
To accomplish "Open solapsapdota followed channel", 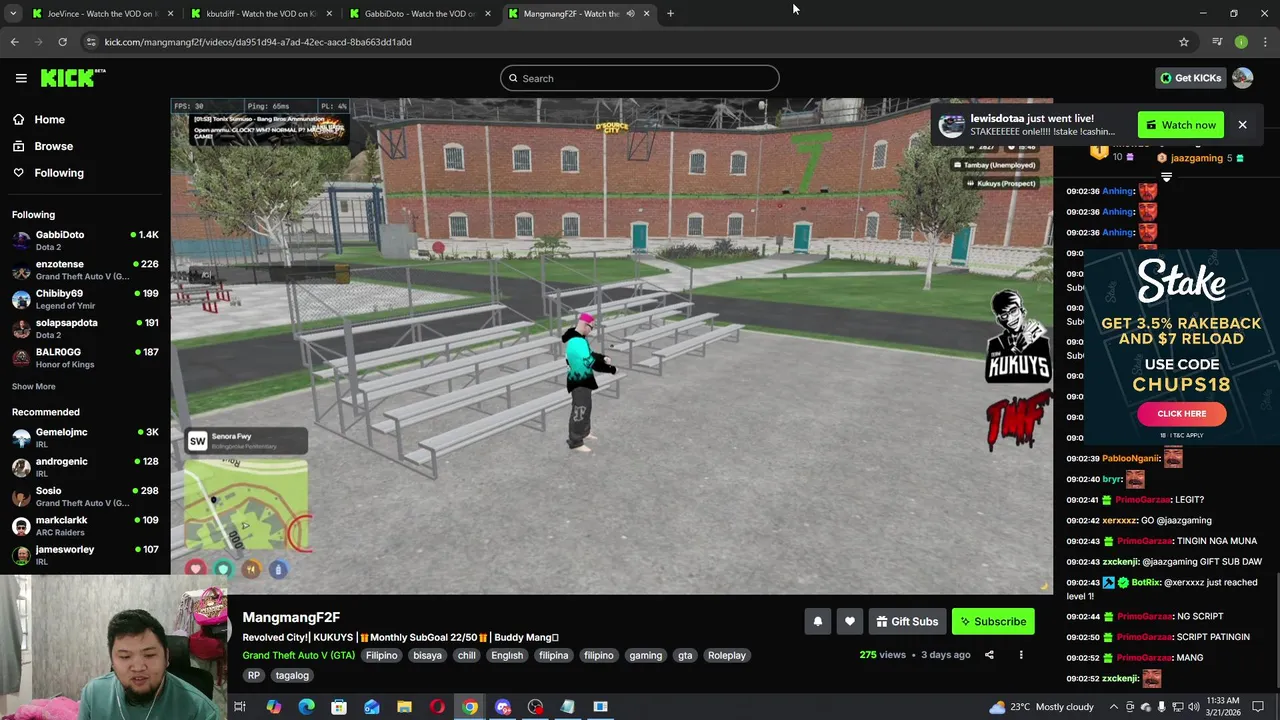I will point(85,328).
